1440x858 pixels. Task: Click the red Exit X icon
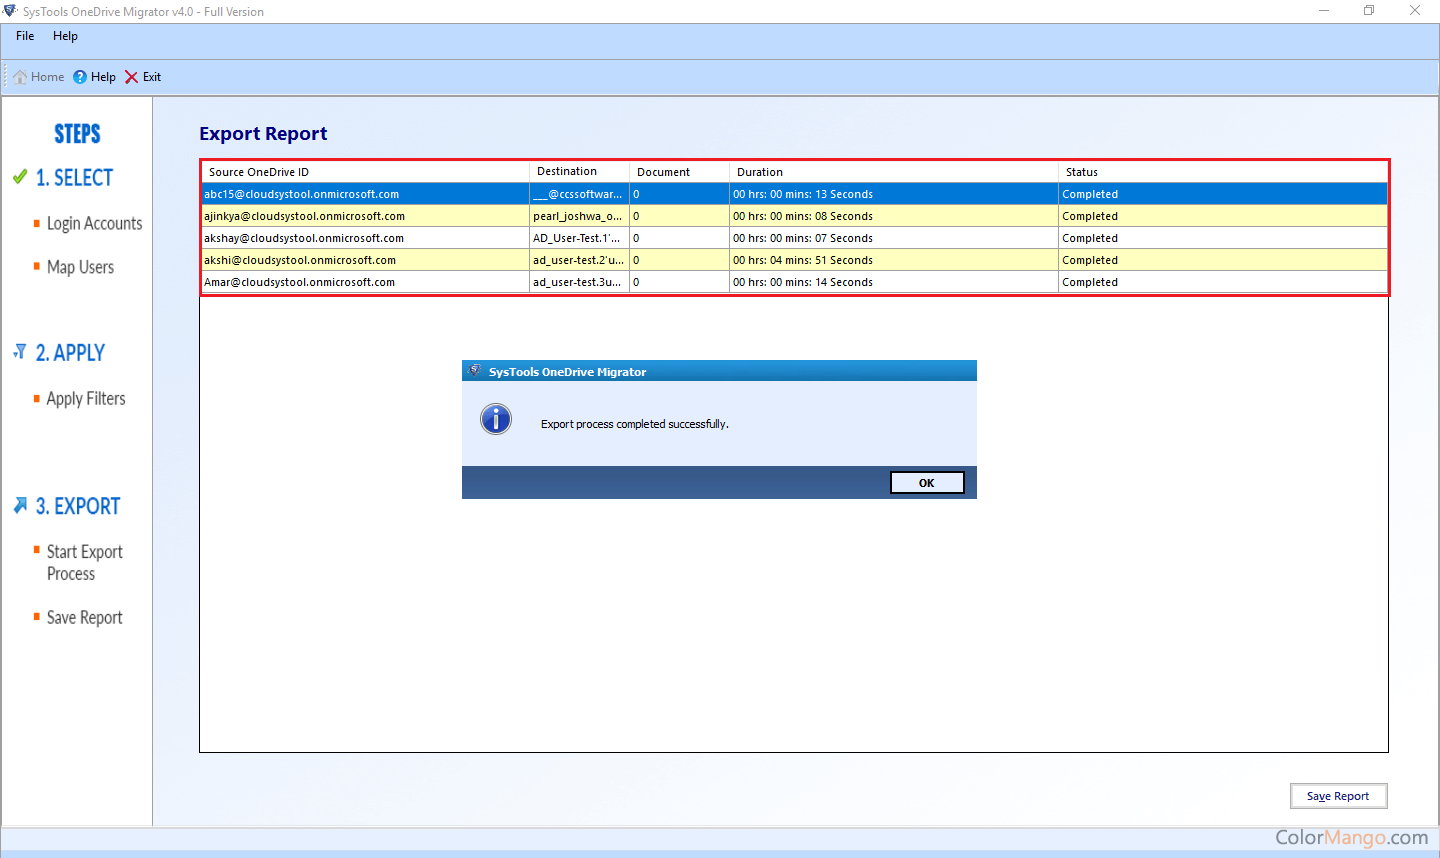click(x=131, y=77)
